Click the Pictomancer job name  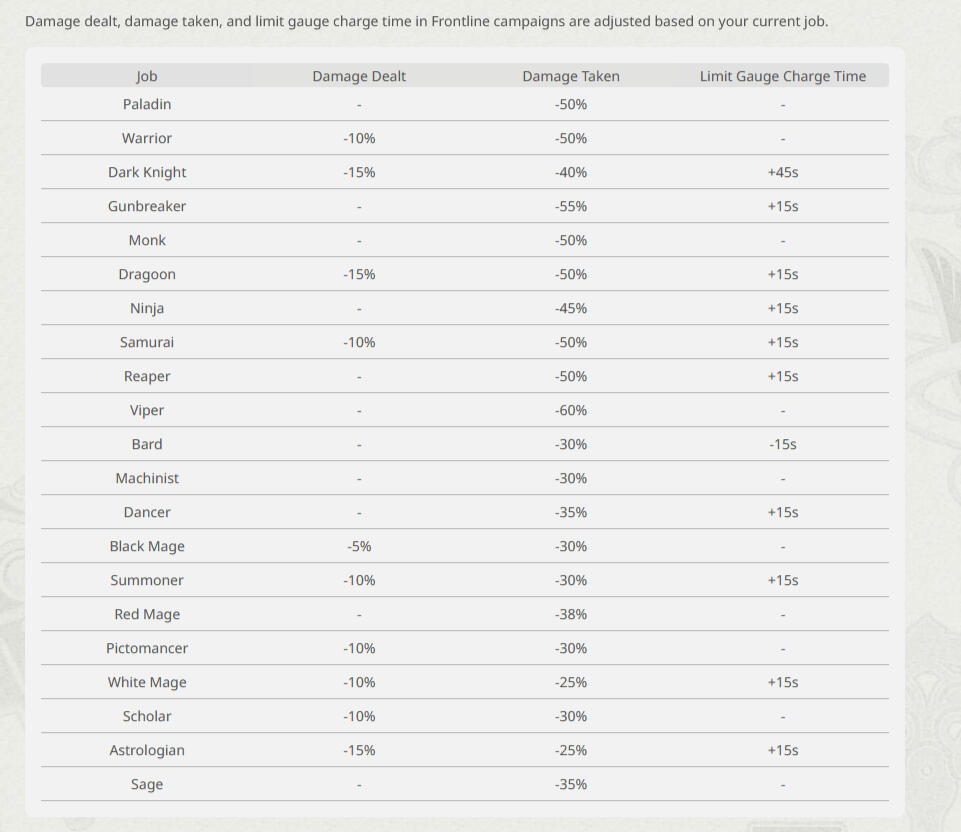coord(147,648)
